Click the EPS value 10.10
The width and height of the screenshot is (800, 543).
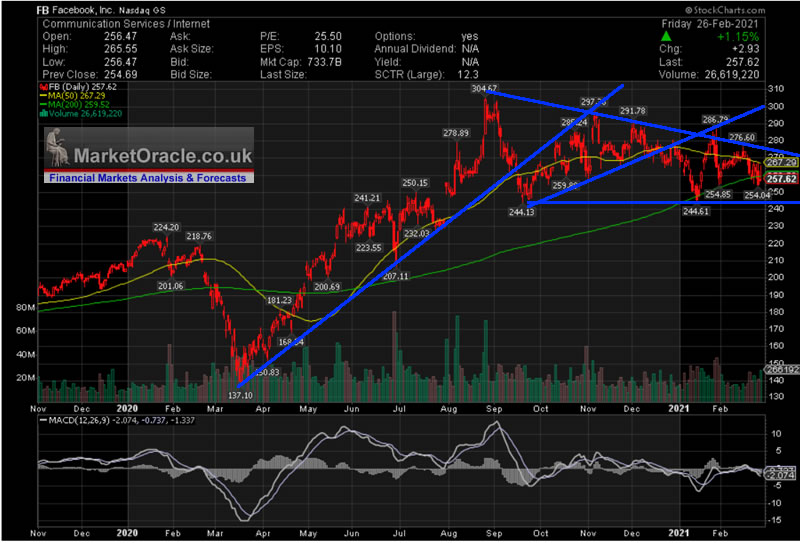click(x=328, y=49)
